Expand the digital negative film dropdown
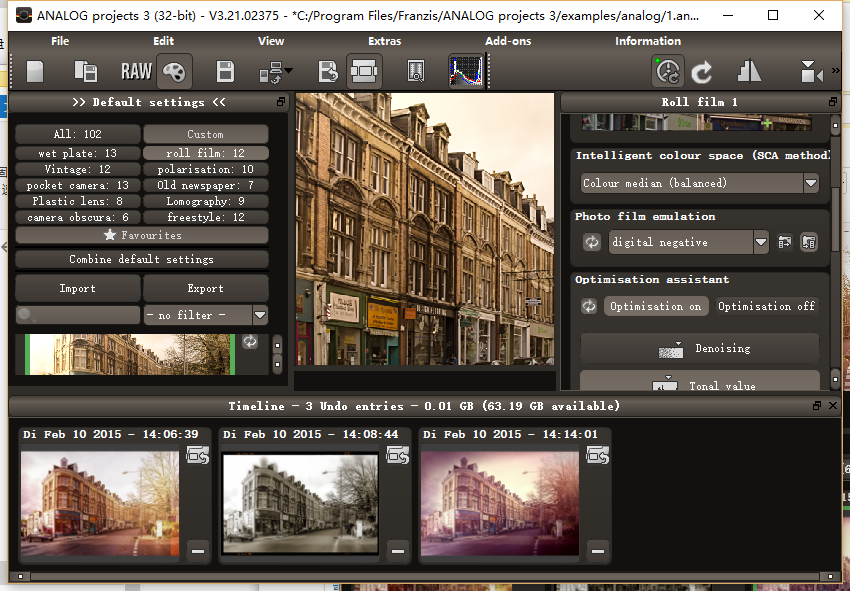The width and height of the screenshot is (850, 591). [760, 242]
